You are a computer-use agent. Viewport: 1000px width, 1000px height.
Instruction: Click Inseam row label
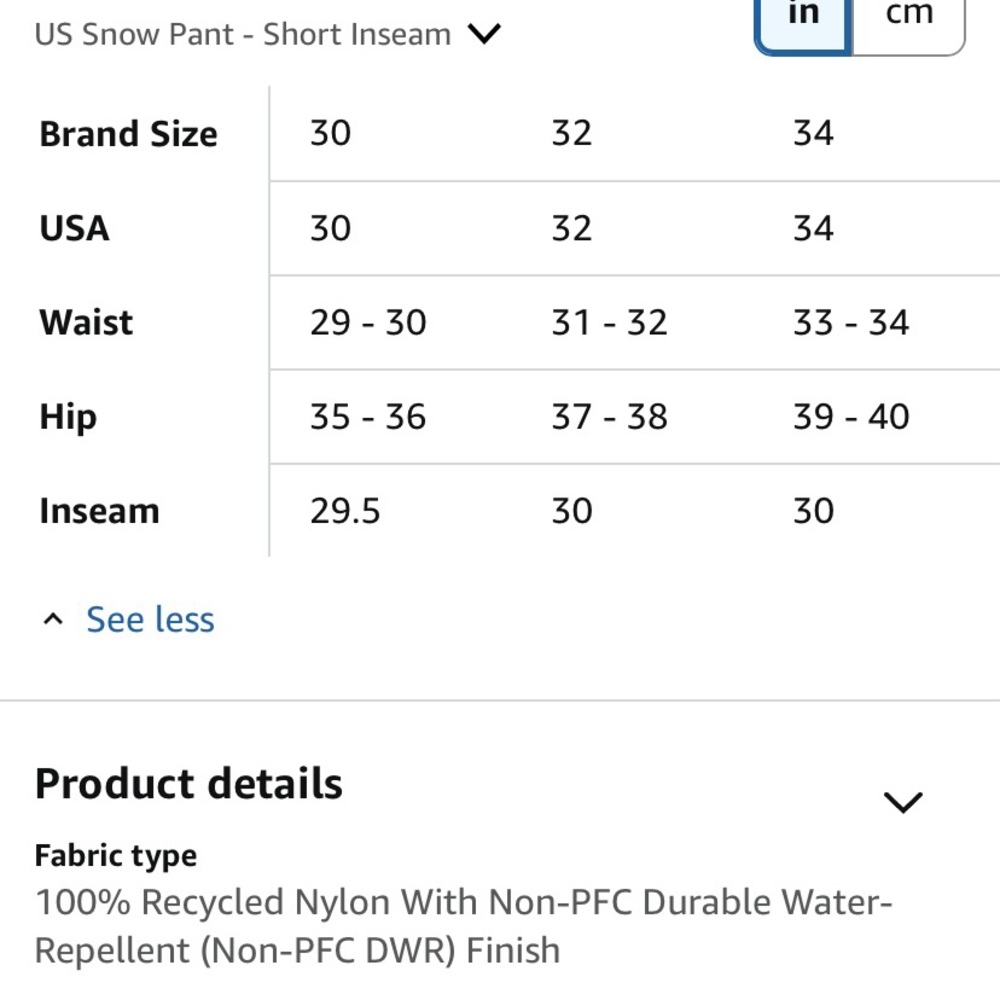click(99, 511)
